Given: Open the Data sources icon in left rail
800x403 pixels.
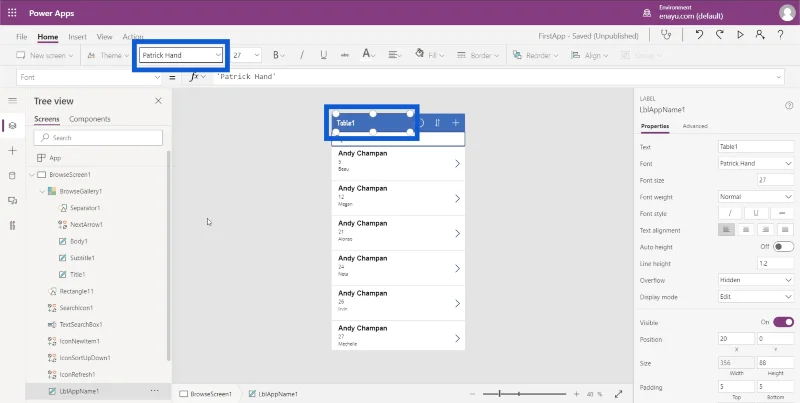Looking at the screenshot, I should point(12,175).
